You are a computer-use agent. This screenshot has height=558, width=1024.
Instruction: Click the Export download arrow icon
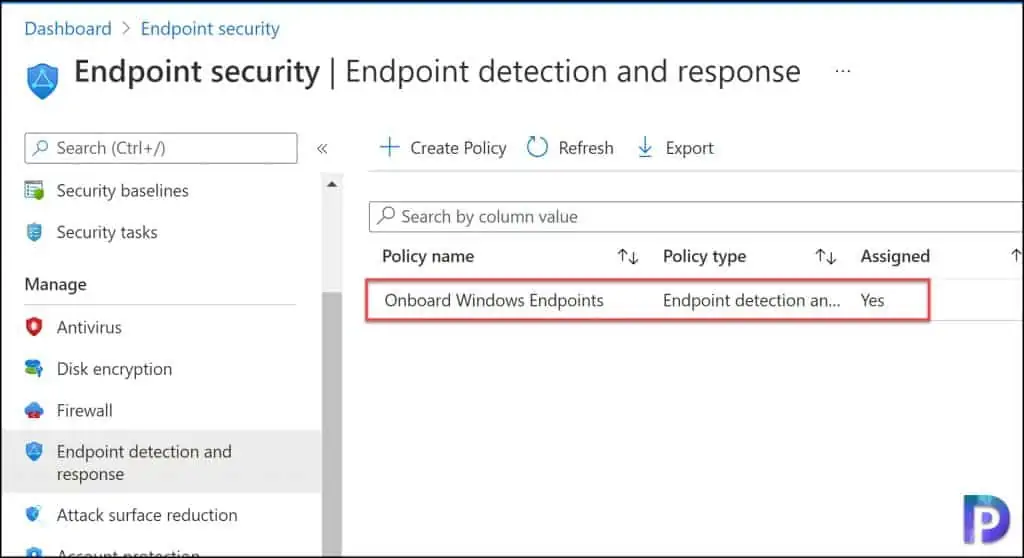[x=645, y=147]
